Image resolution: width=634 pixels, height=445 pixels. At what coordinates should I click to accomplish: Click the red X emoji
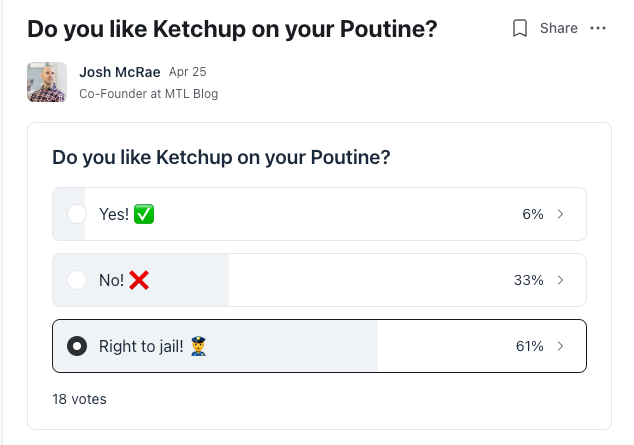click(139, 280)
